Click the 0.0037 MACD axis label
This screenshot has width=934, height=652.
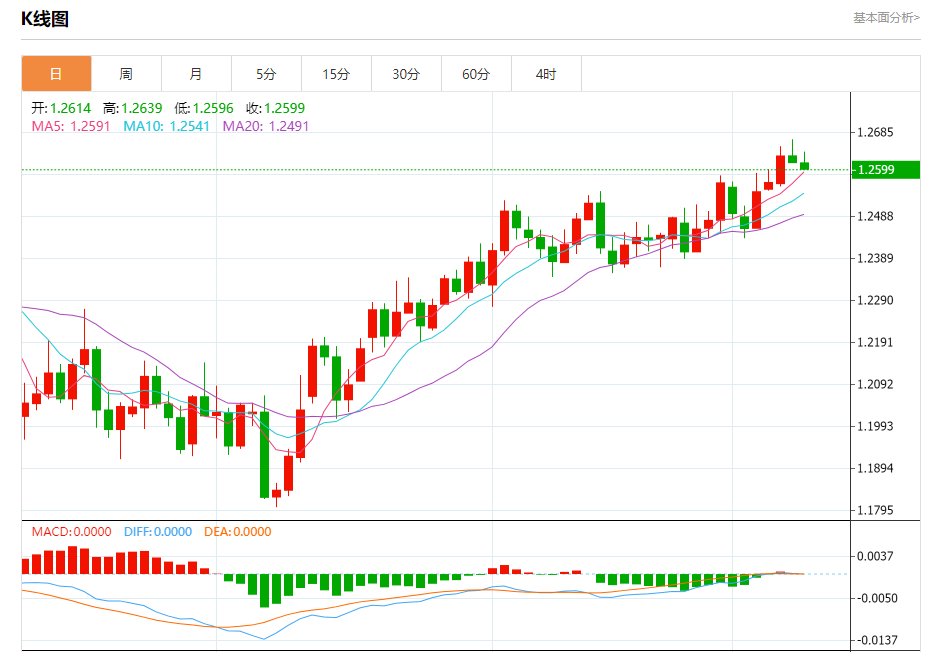(x=875, y=556)
